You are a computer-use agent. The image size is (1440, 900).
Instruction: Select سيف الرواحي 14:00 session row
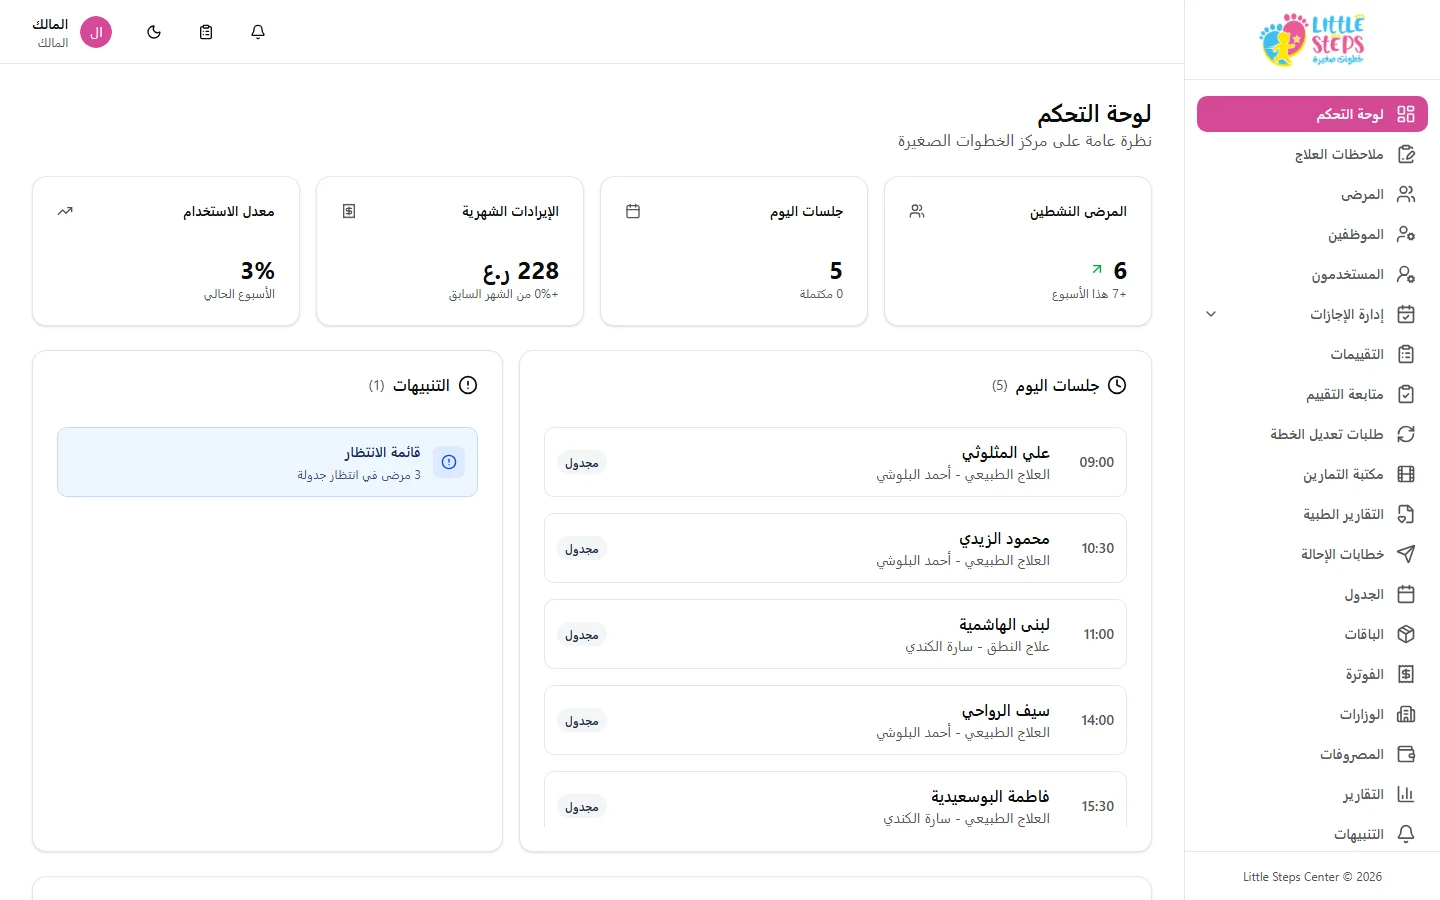[835, 720]
